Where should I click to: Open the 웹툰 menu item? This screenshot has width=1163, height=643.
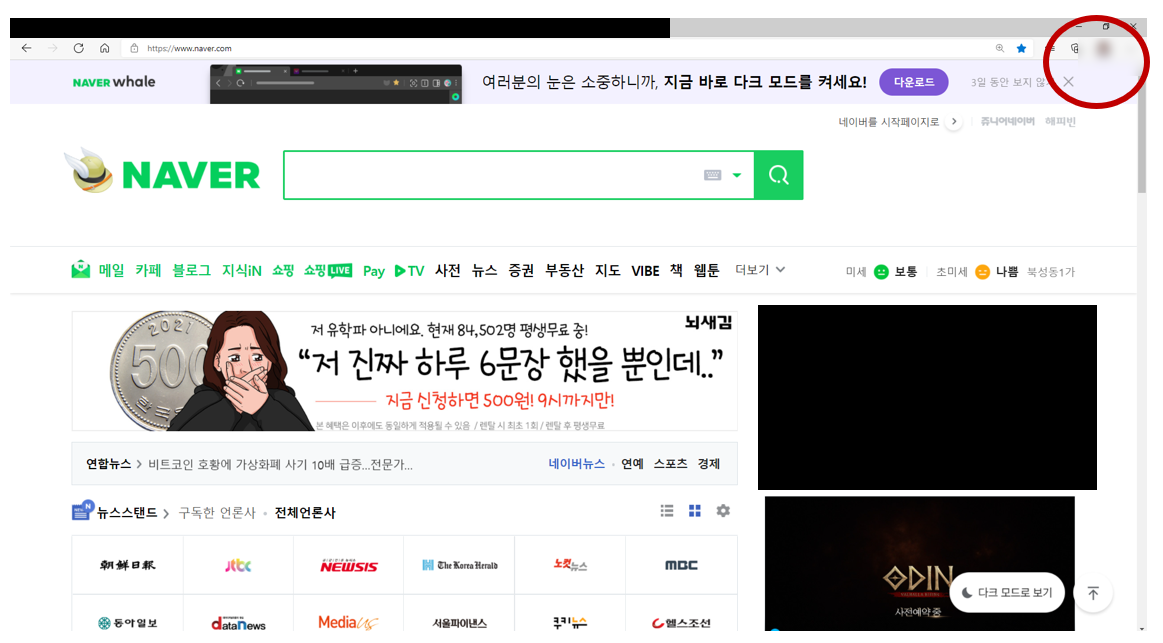tap(706, 271)
